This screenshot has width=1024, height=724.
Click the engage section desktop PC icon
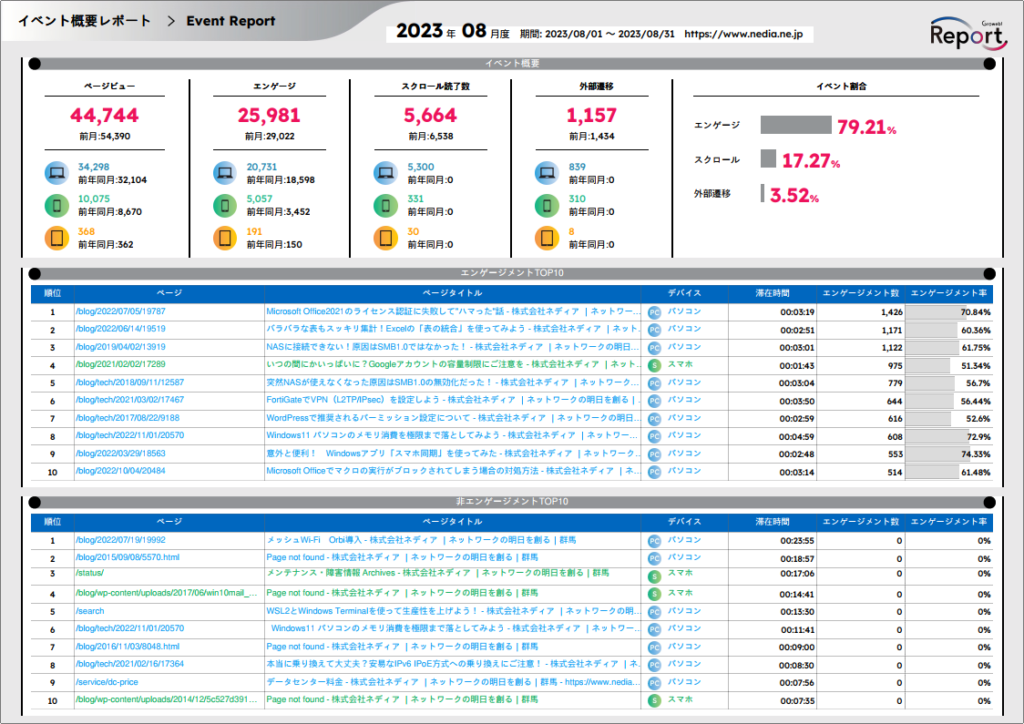coord(227,173)
